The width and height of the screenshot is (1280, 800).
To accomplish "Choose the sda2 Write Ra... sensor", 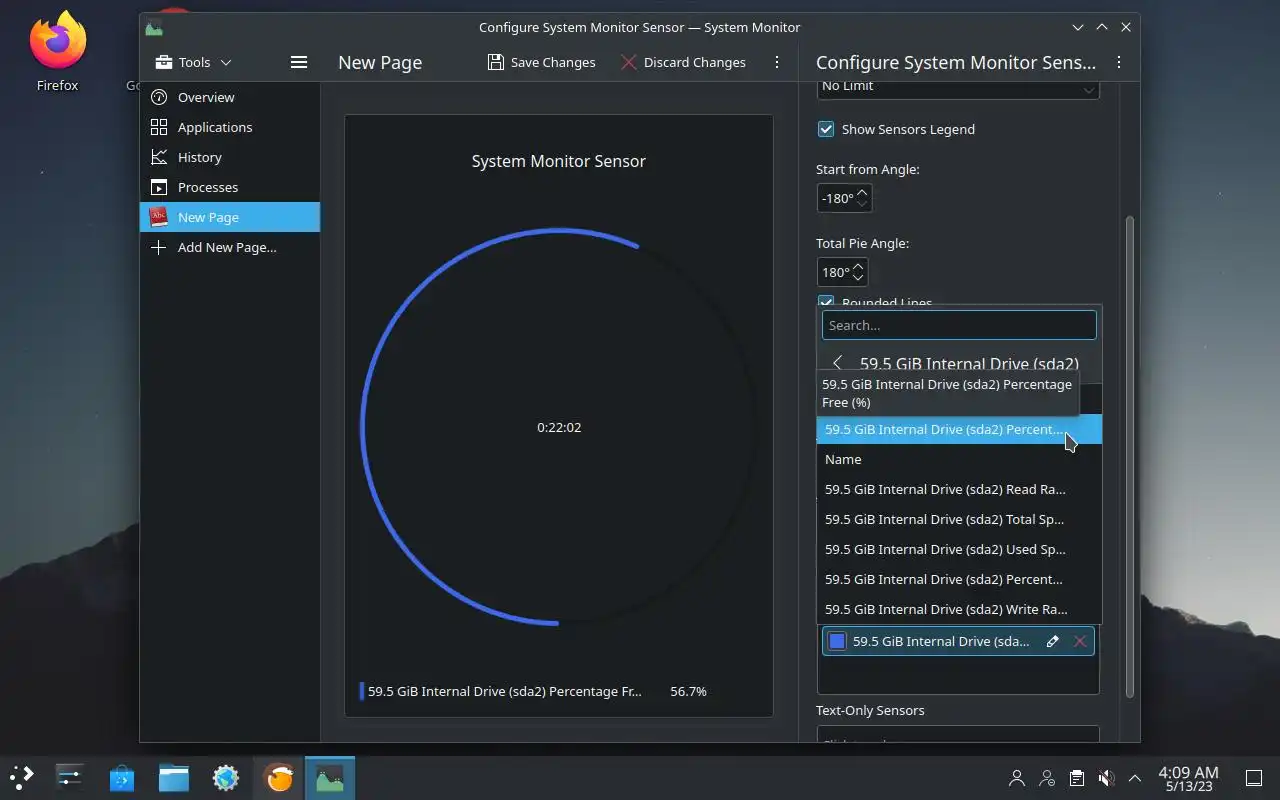I will pos(959,609).
